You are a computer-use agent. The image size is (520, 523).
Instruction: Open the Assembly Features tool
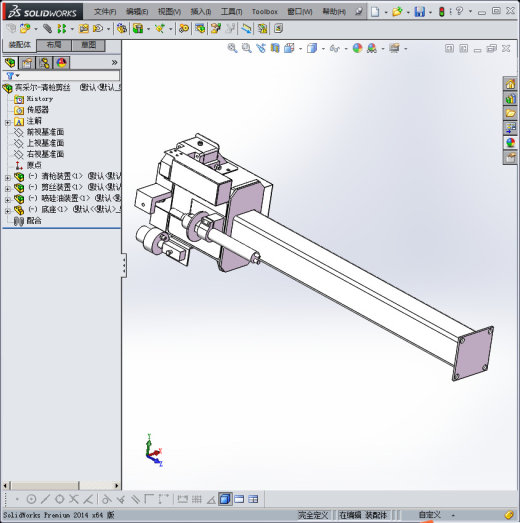pos(138,29)
